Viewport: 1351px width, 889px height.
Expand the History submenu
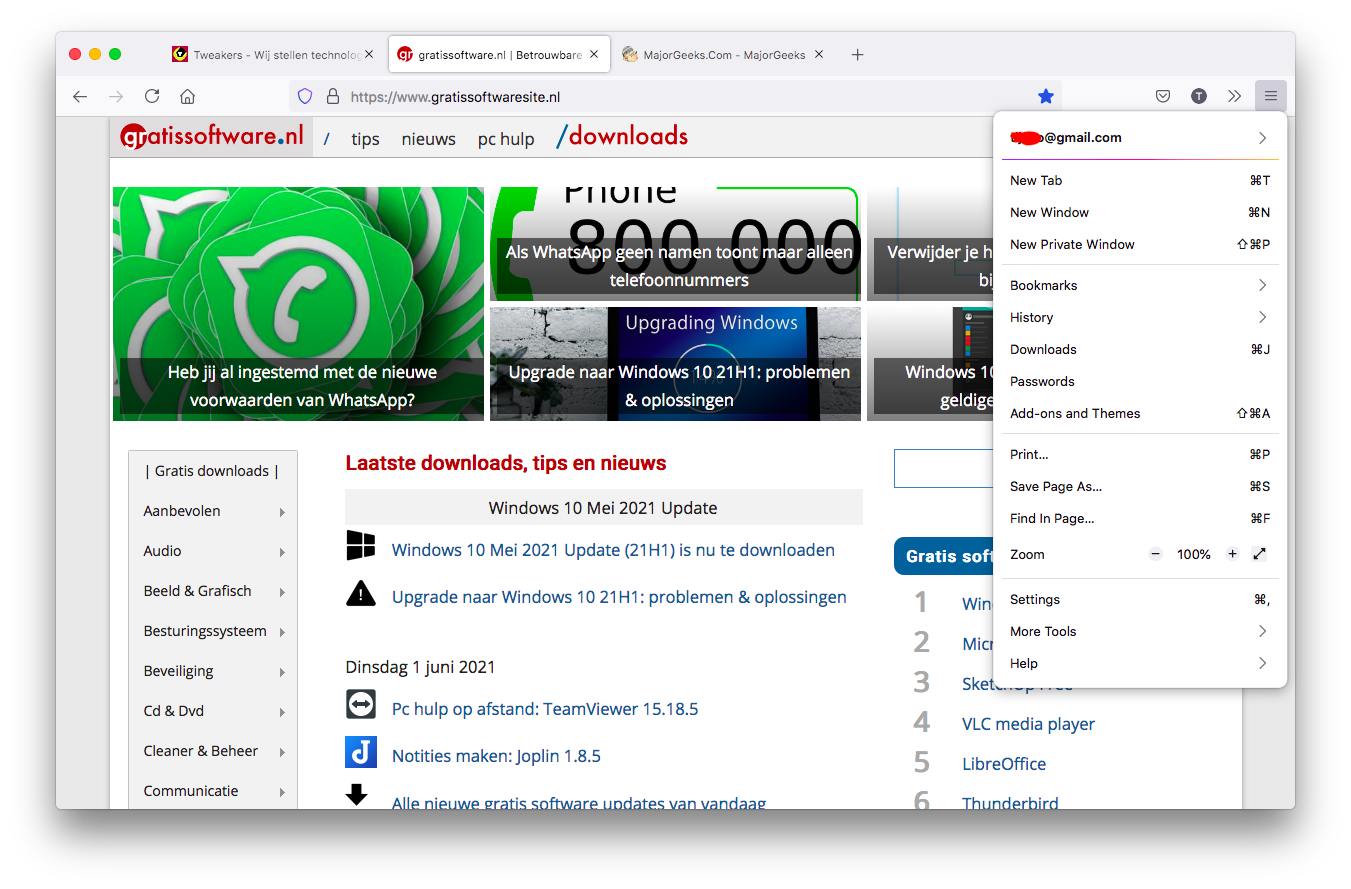(x=1138, y=317)
